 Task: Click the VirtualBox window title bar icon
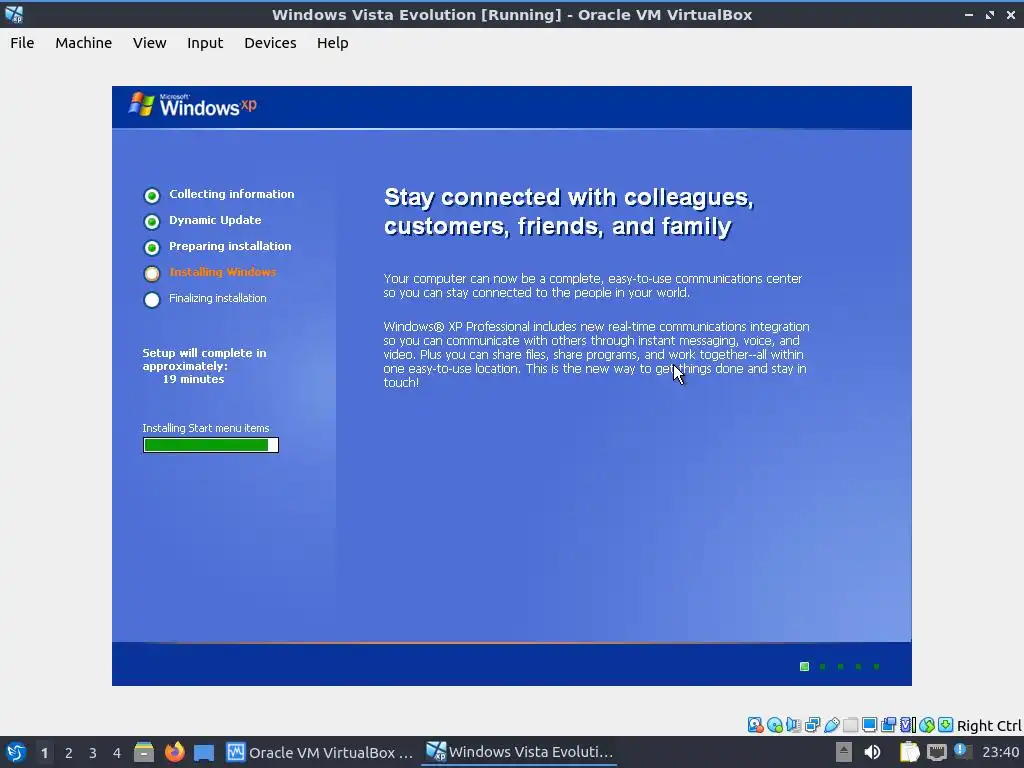coord(14,14)
